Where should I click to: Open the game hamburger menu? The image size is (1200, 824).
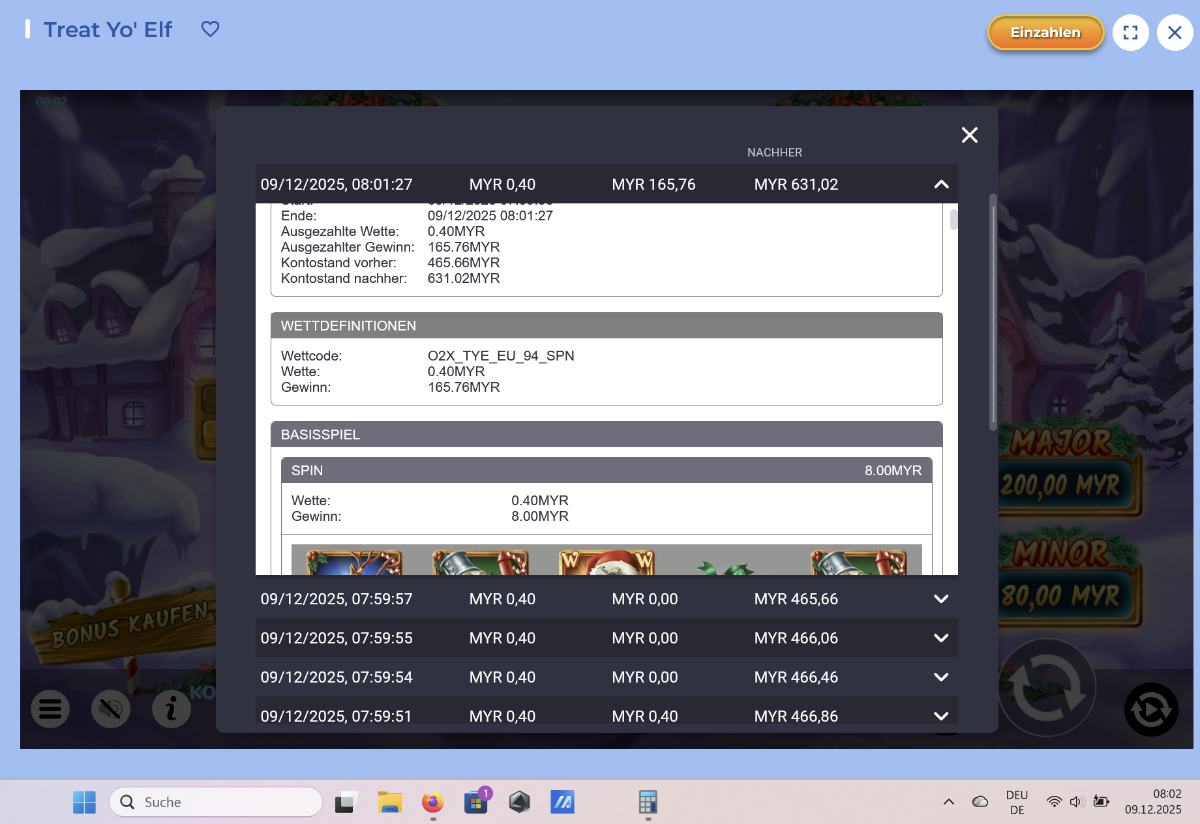(51, 709)
